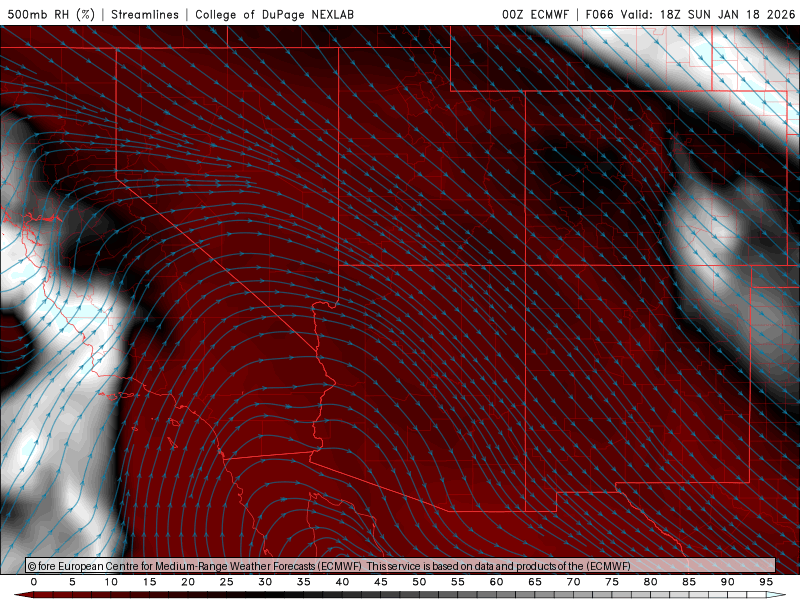
Task: Click the 60 label on the RH scale
Action: [496, 582]
